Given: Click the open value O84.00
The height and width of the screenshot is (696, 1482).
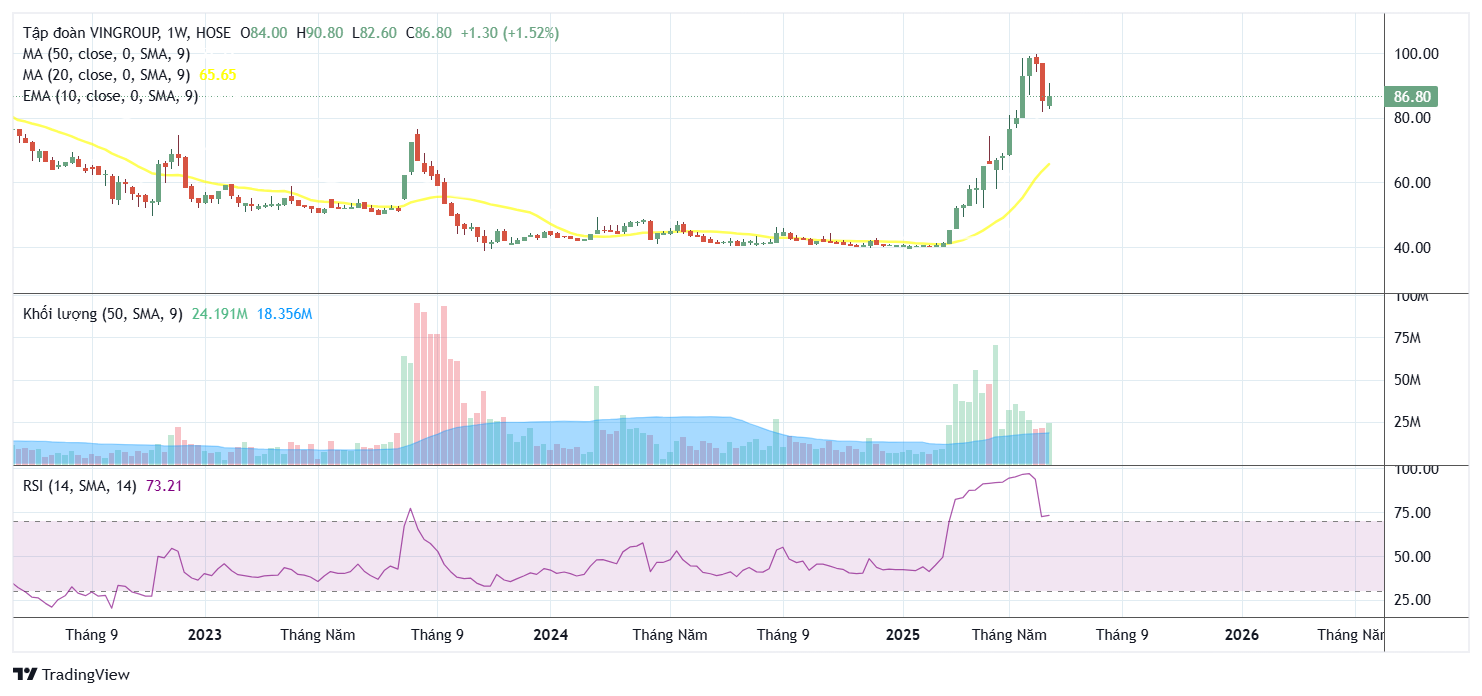Looking at the screenshot, I should click(x=263, y=33).
